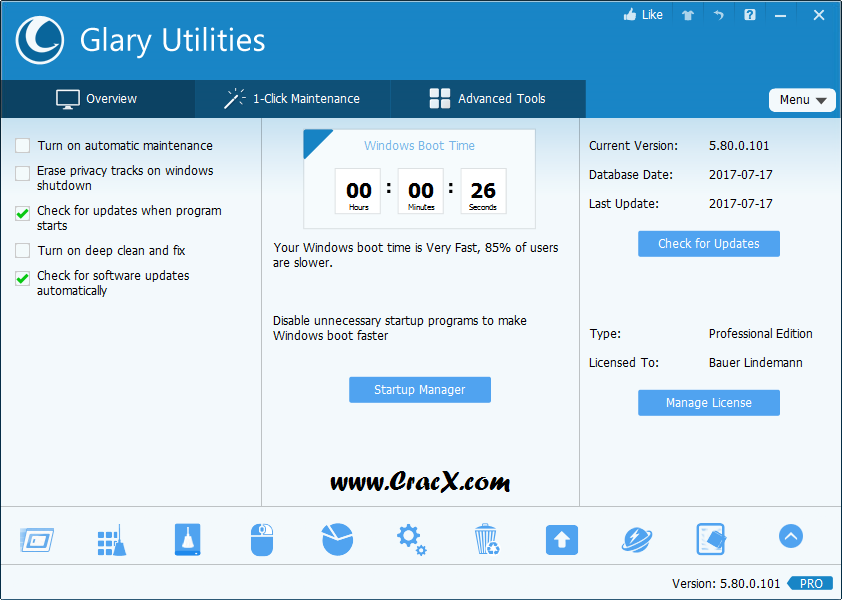
Task: Click the 'Licensed To:' label
Action: [x=624, y=363]
